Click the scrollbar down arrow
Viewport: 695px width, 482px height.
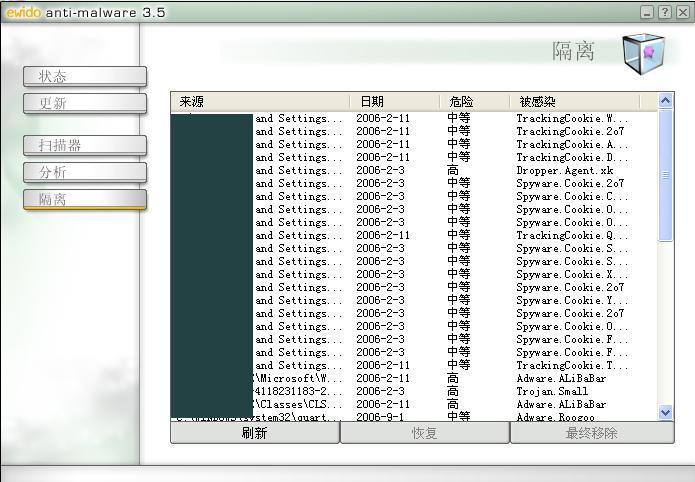click(x=665, y=413)
